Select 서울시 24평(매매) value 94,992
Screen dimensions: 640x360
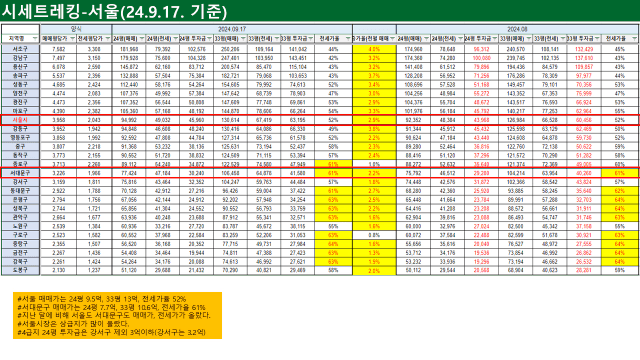tap(129, 120)
